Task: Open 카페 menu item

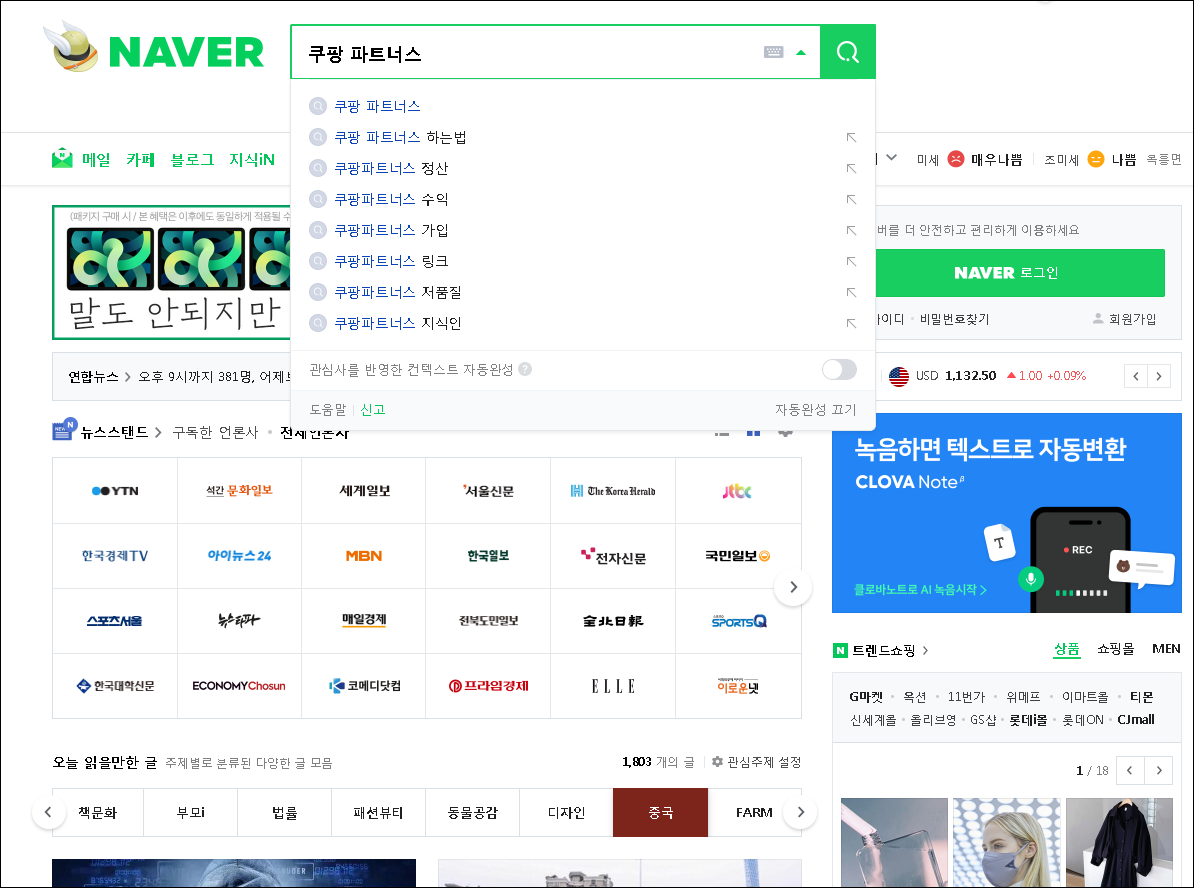Action: tap(140, 159)
